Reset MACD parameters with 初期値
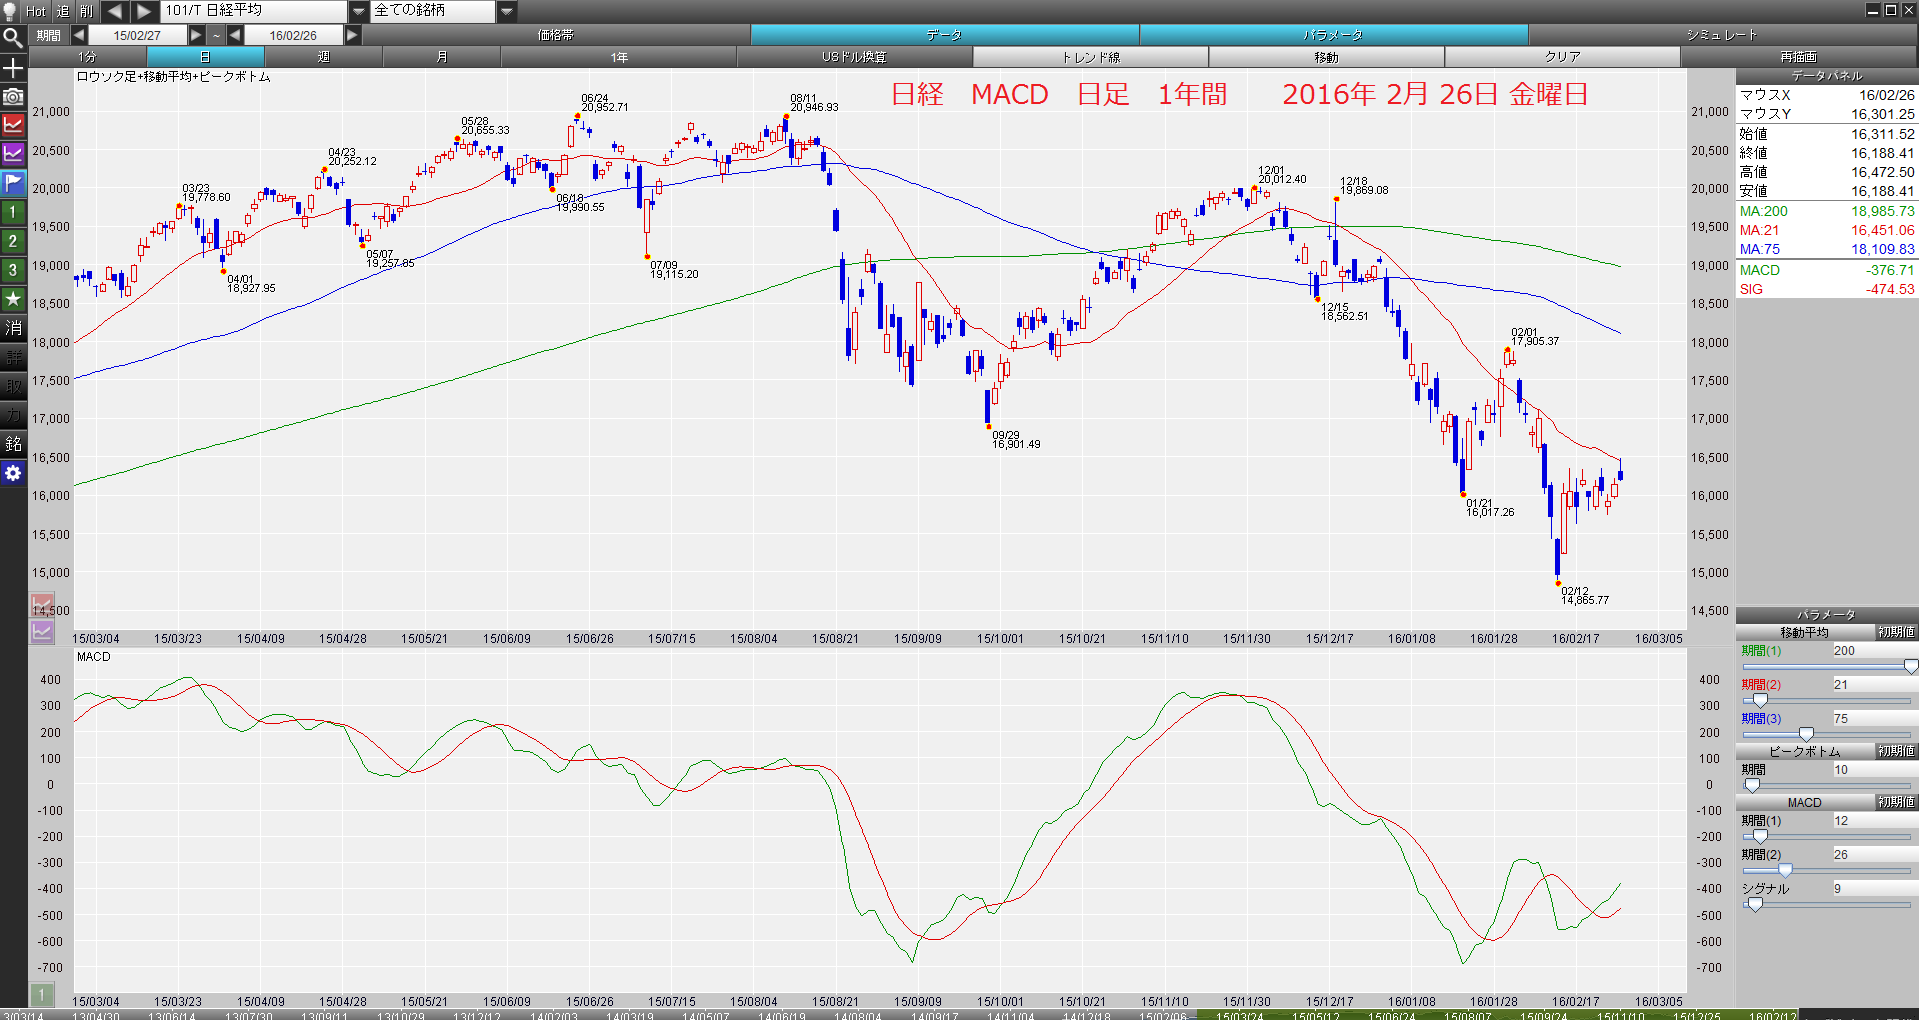Viewport: 1919px width, 1020px height. click(x=1896, y=802)
